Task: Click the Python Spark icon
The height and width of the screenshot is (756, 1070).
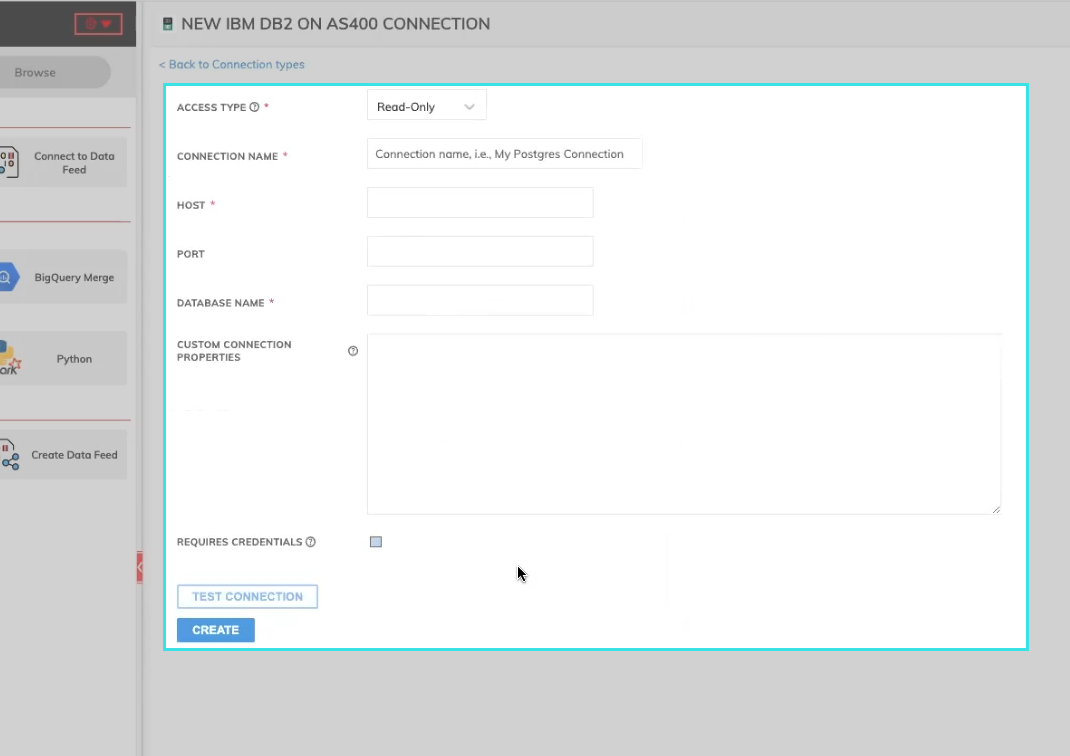Action: [x=10, y=359]
